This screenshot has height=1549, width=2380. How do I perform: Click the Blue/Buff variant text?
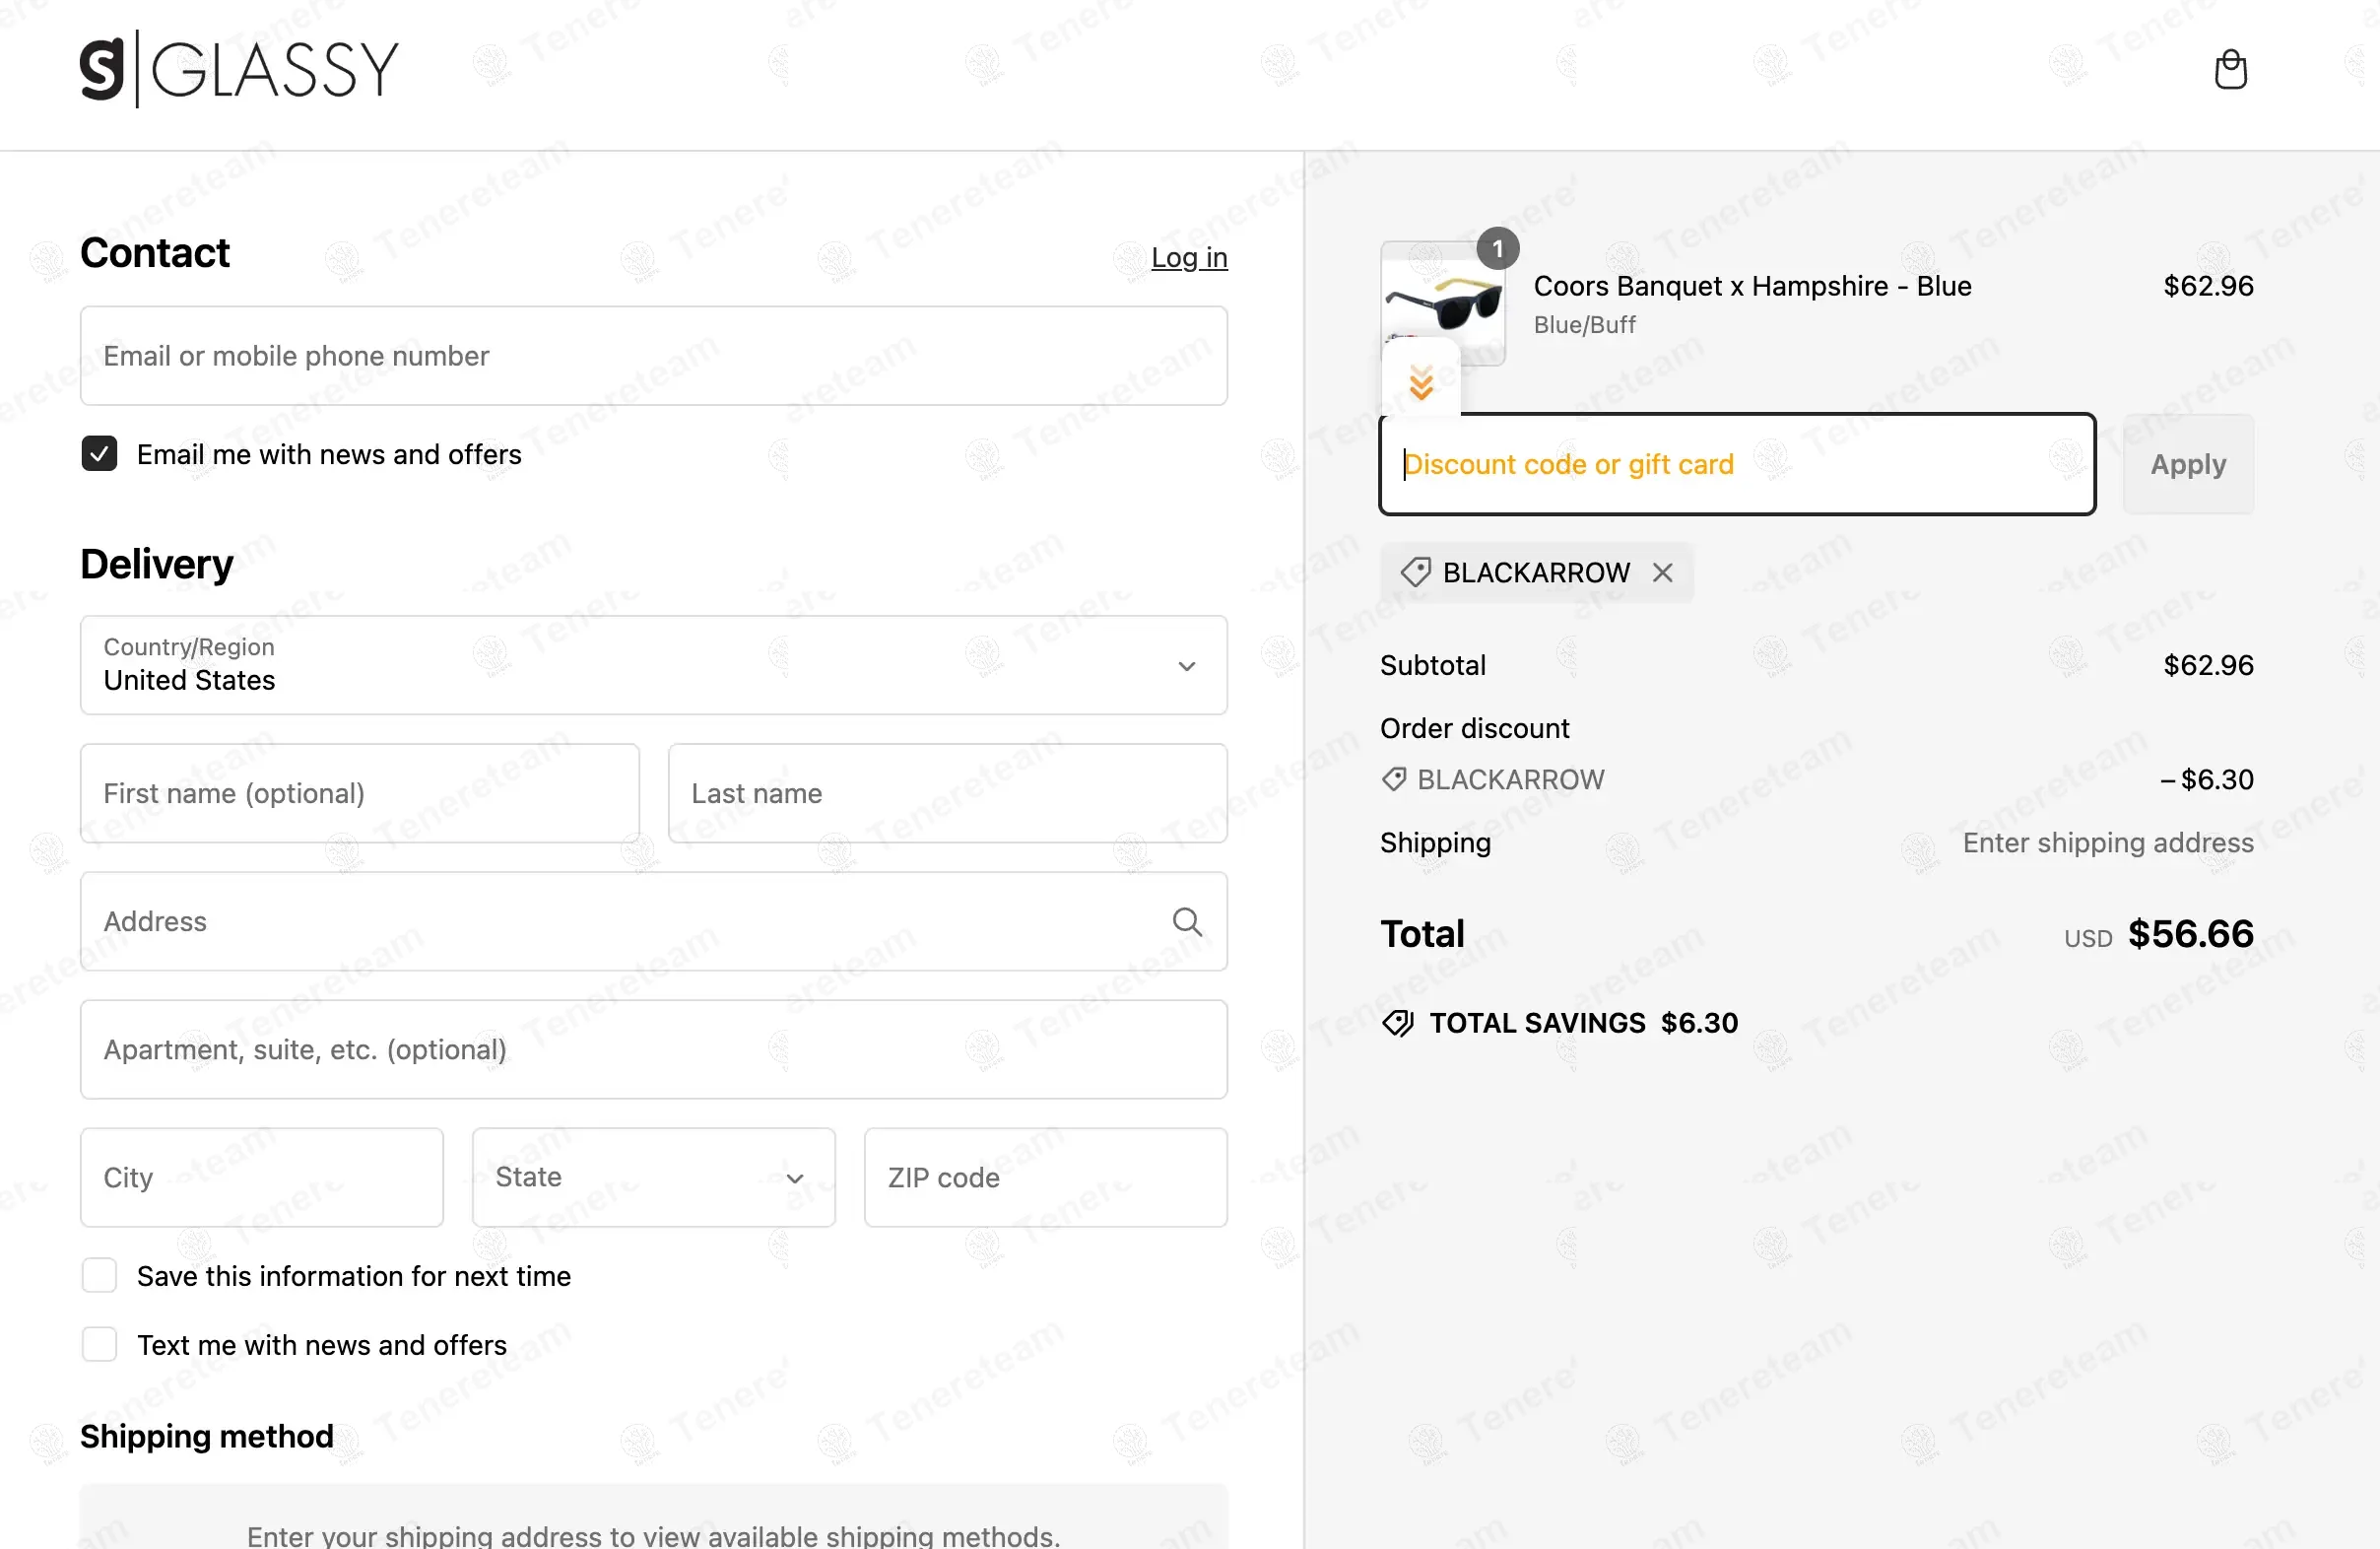point(1584,325)
